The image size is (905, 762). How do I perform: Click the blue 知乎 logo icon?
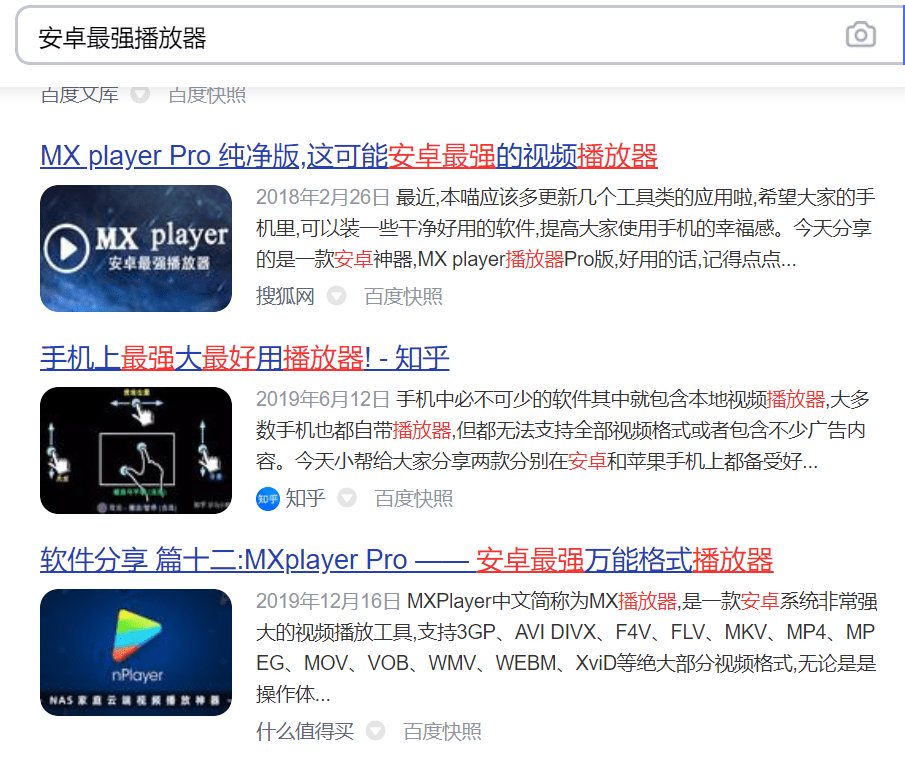[267, 498]
